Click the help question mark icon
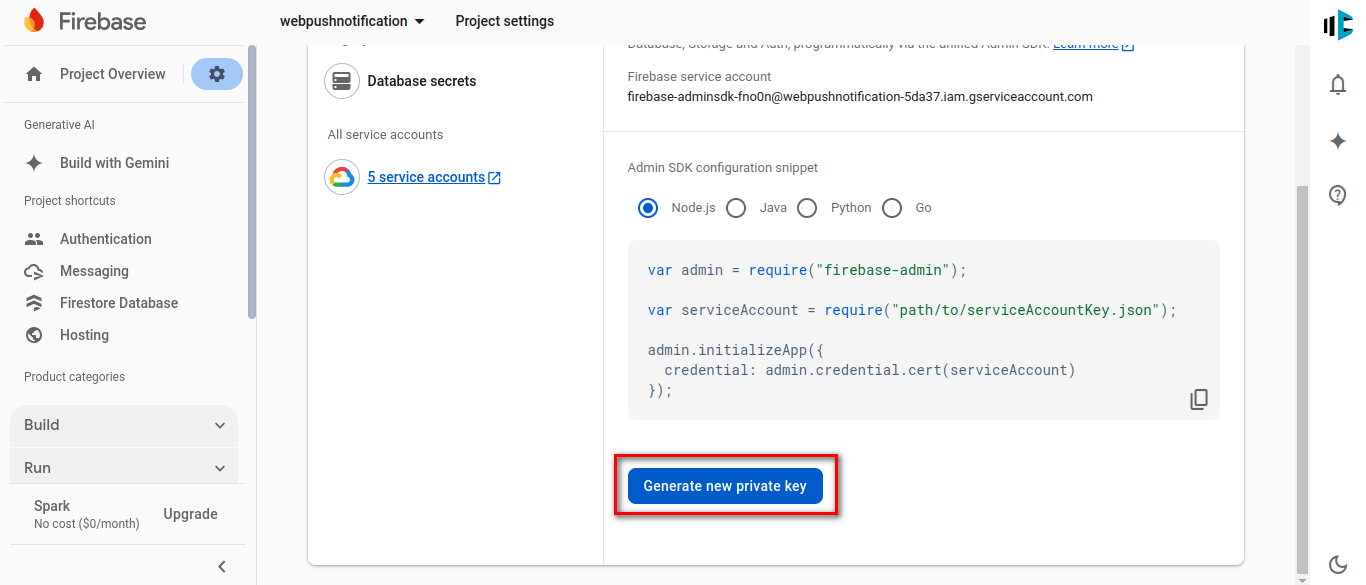 [1338, 195]
